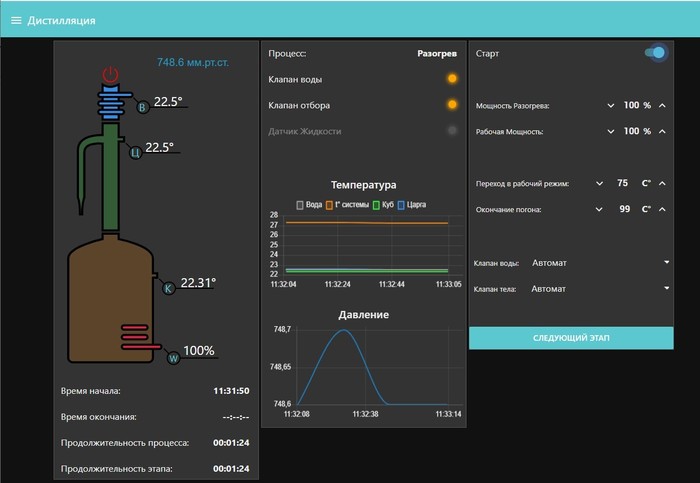Click the Продолжительность этапа value
Image resolution: width=700 pixels, height=483 pixels.
[x=231, y=469]
